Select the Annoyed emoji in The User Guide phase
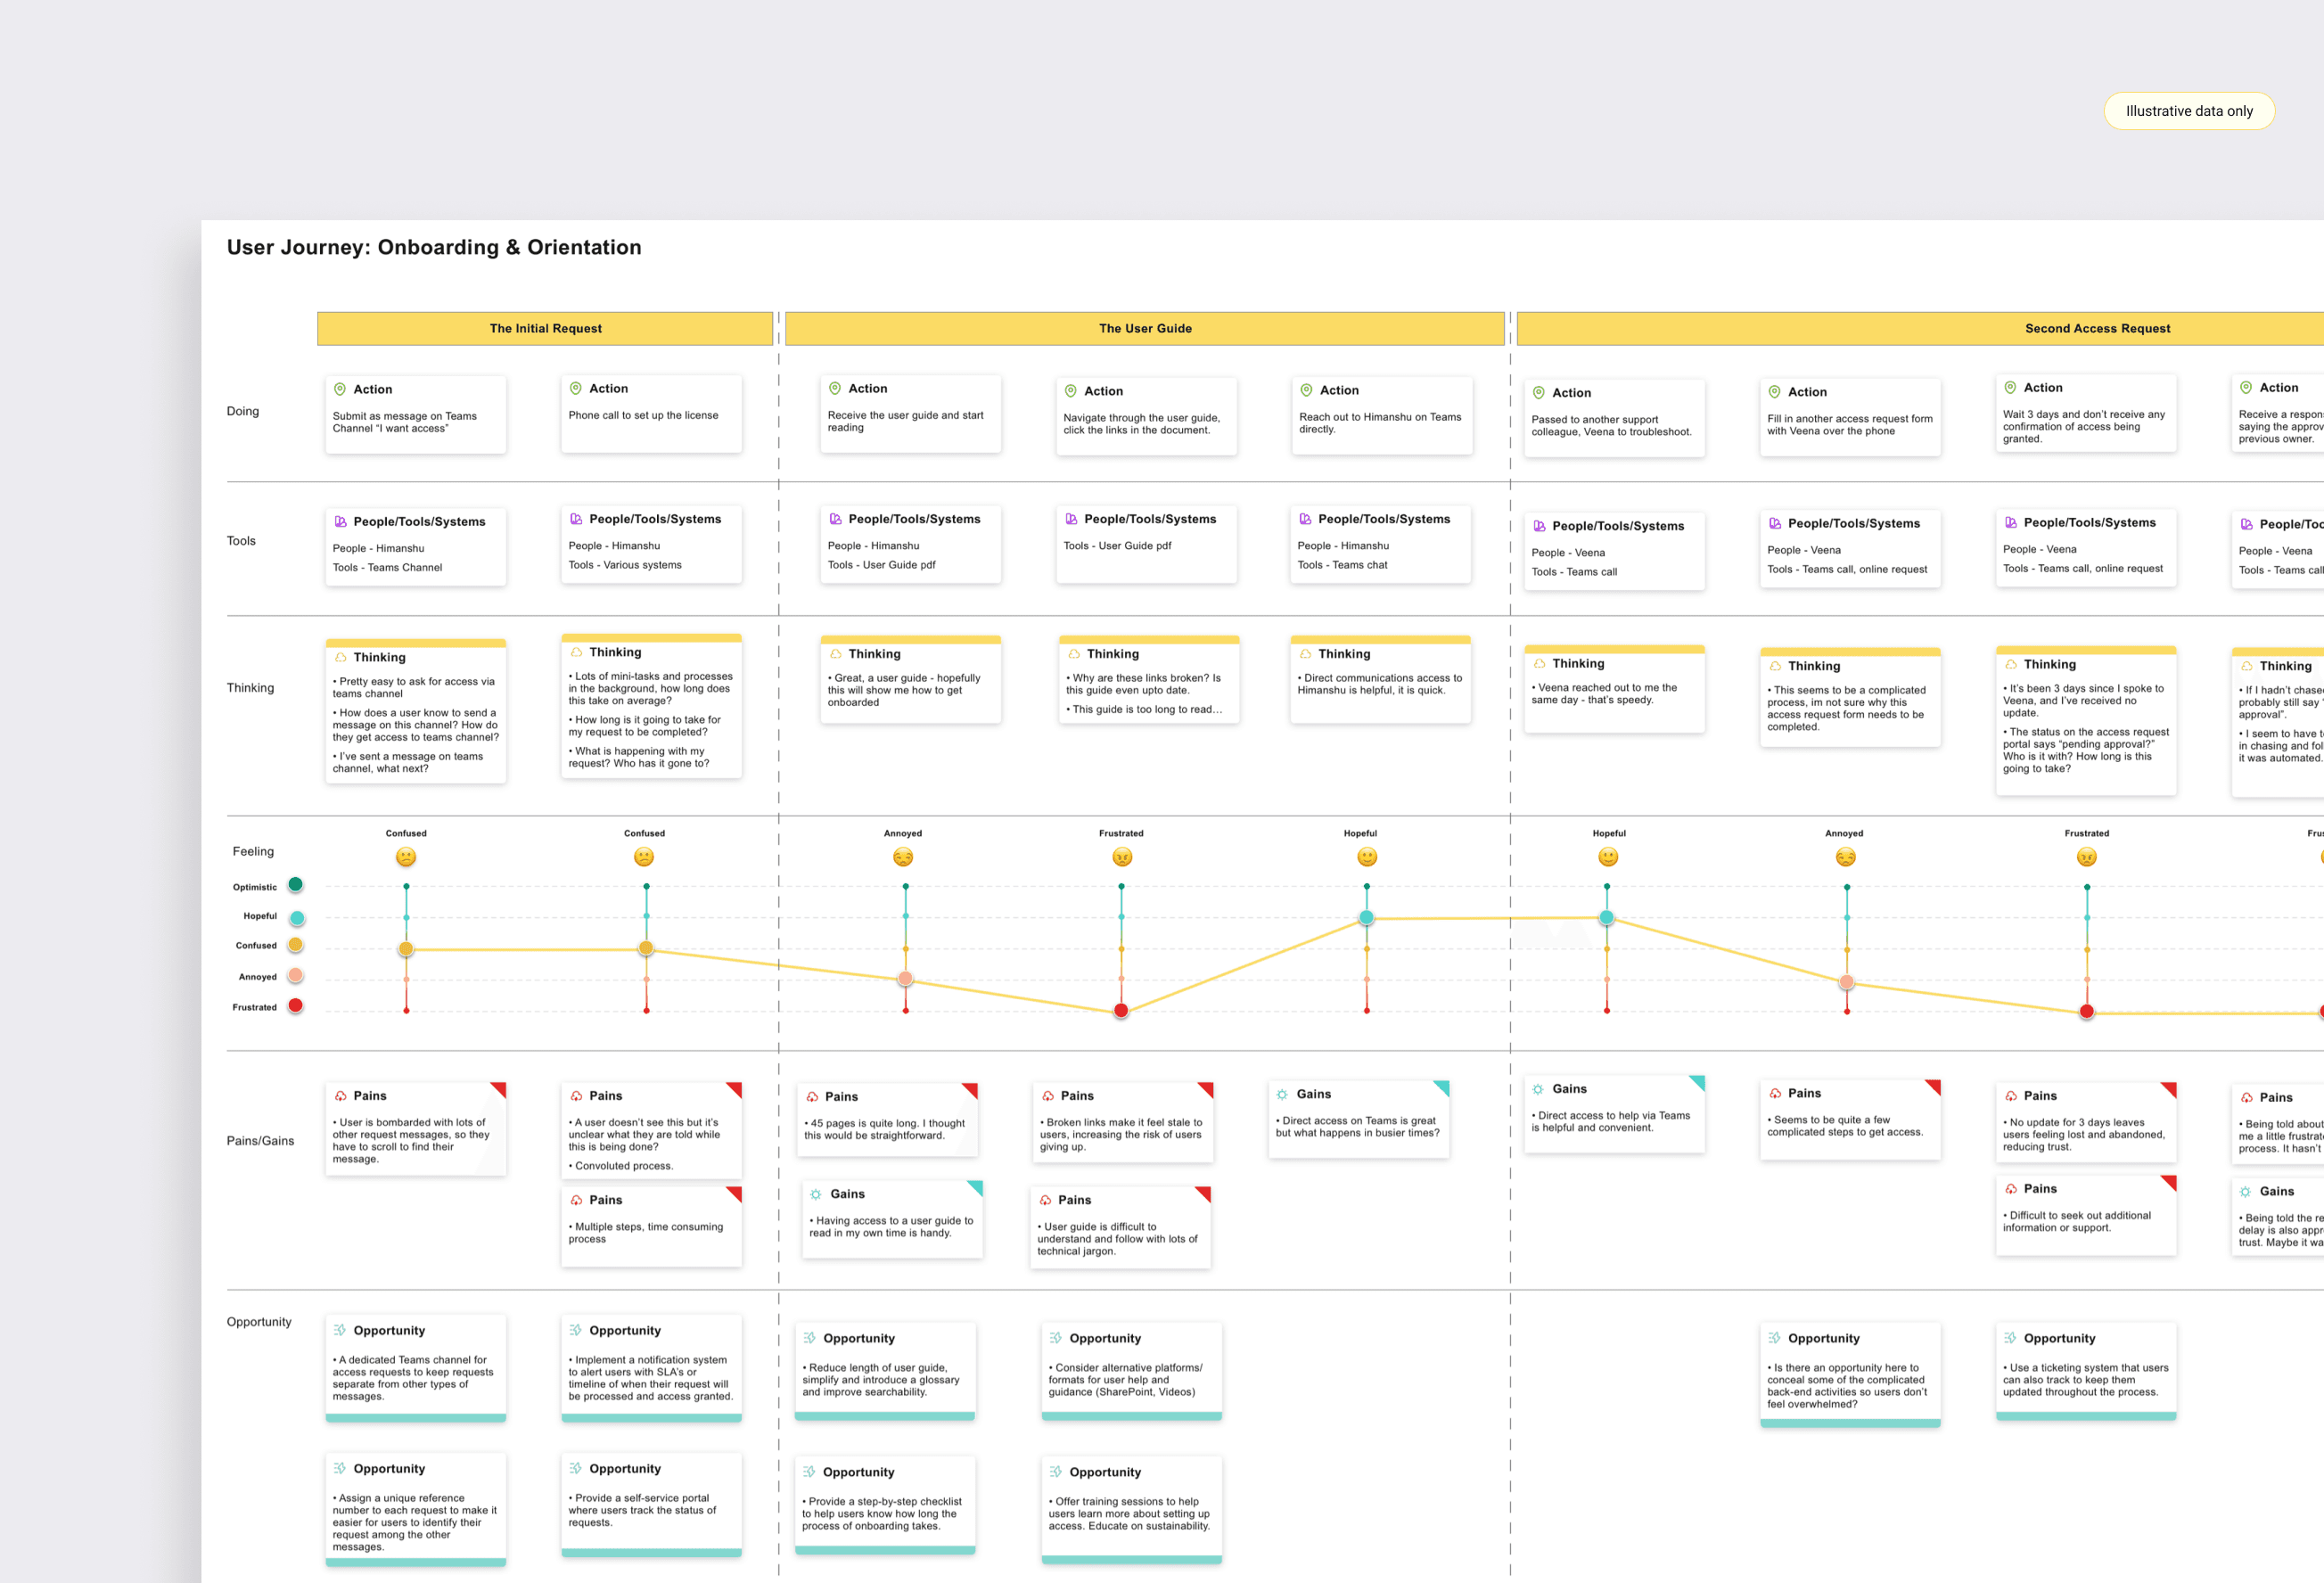The height and width of the screenshot is (1583, 2324). (903, 857)
